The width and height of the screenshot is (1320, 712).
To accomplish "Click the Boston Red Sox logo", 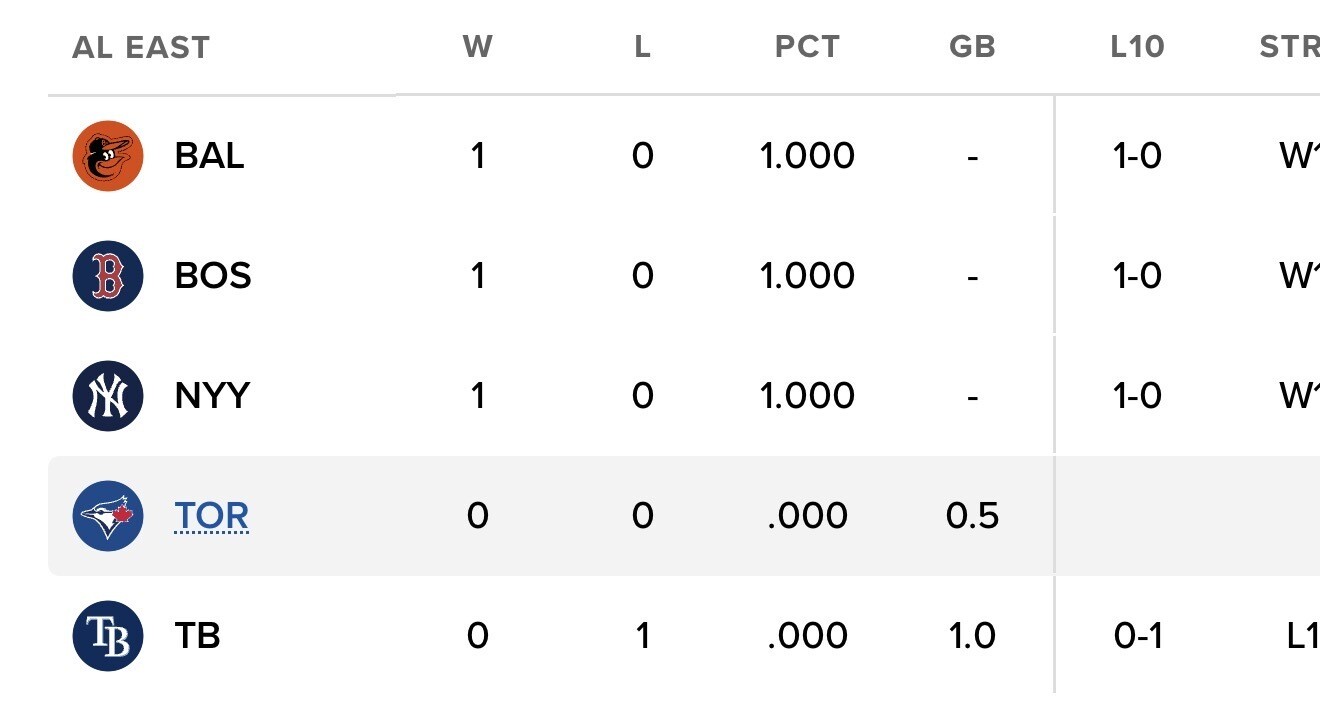I will coord(108,276).
